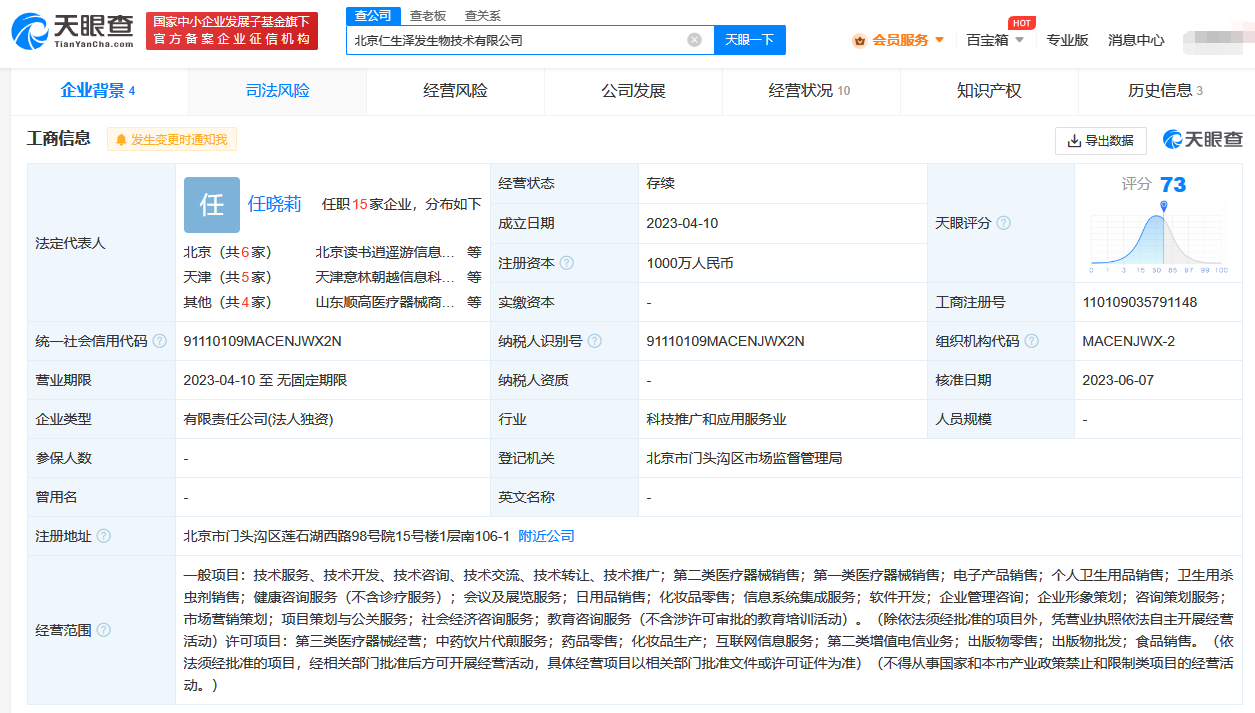
Task: Click the 导出数据 button
Action: pos(1101,141)
